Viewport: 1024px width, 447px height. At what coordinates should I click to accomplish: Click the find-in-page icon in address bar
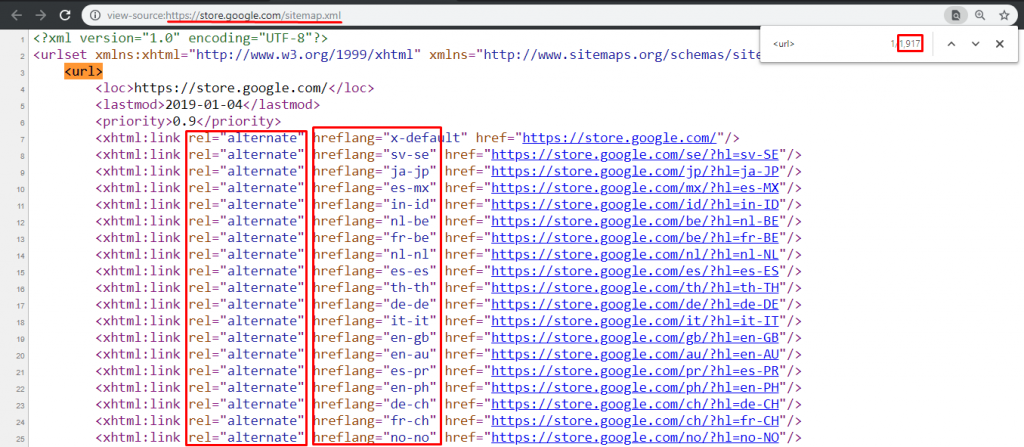pos(956,16)
